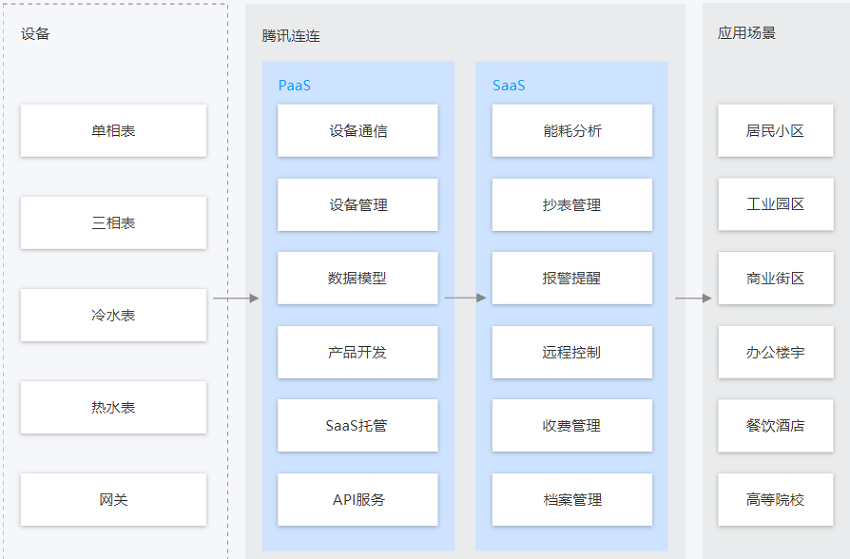The width and height of the screenshot is (850, 559).
Task: Click the 数据模型 box
Action: (358, 278)
